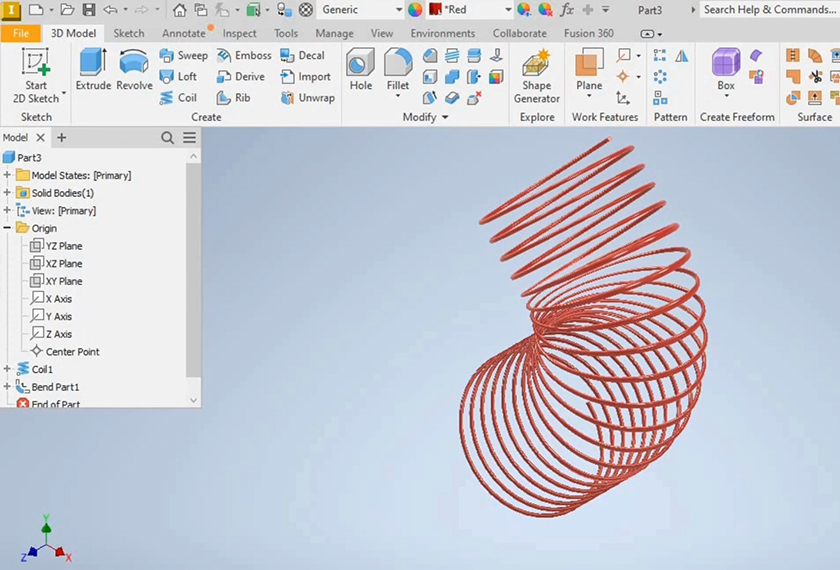Click the red appearance color swatch
This screenshot has width=840, height=570.
[436, 10]
